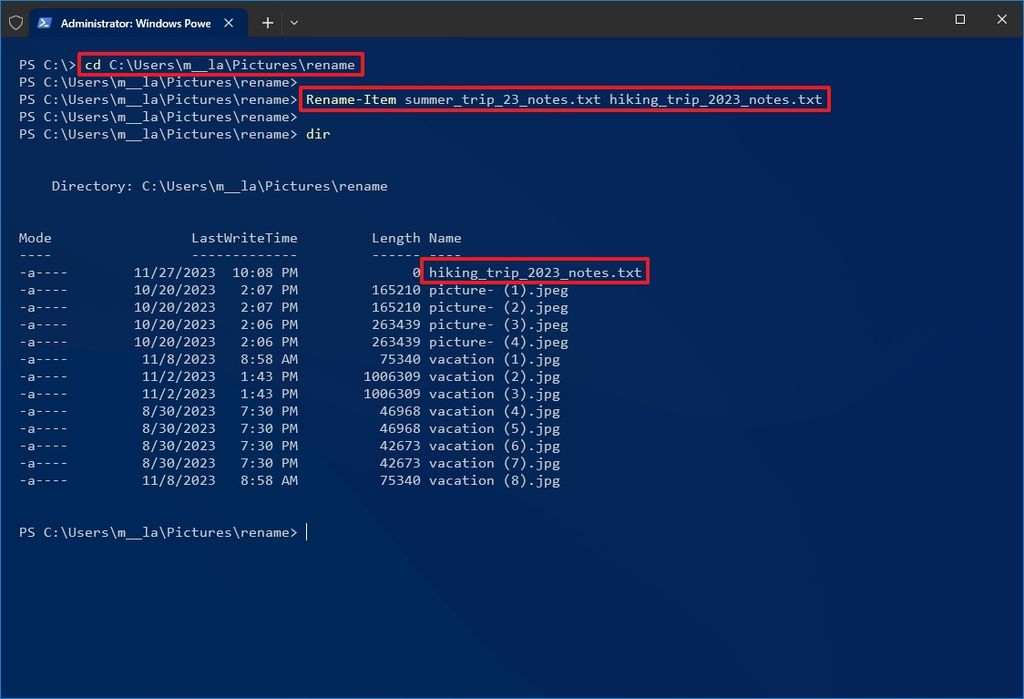Click the highlighted Rename-Item command
The height and width of the screenshot is (699, 1024).
pos(565,99)
